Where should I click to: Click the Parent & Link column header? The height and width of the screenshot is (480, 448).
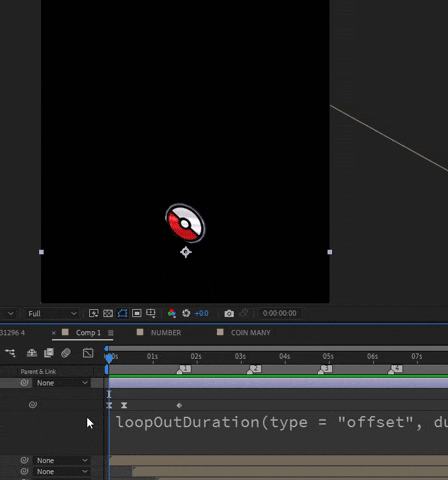(x=38, y=371)
